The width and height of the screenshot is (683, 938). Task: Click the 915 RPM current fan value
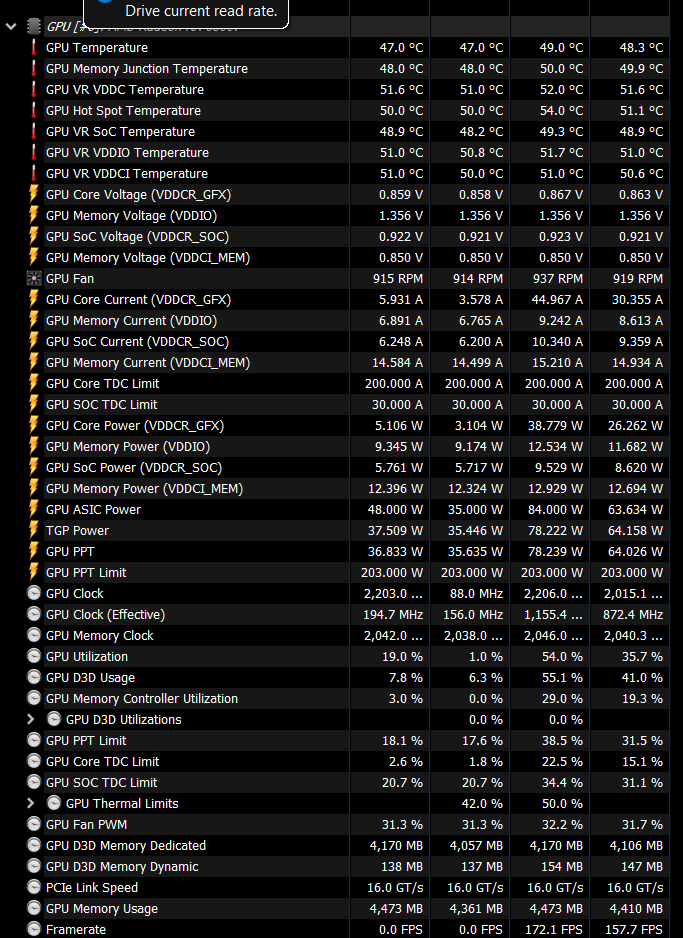[x=398, y=278]
